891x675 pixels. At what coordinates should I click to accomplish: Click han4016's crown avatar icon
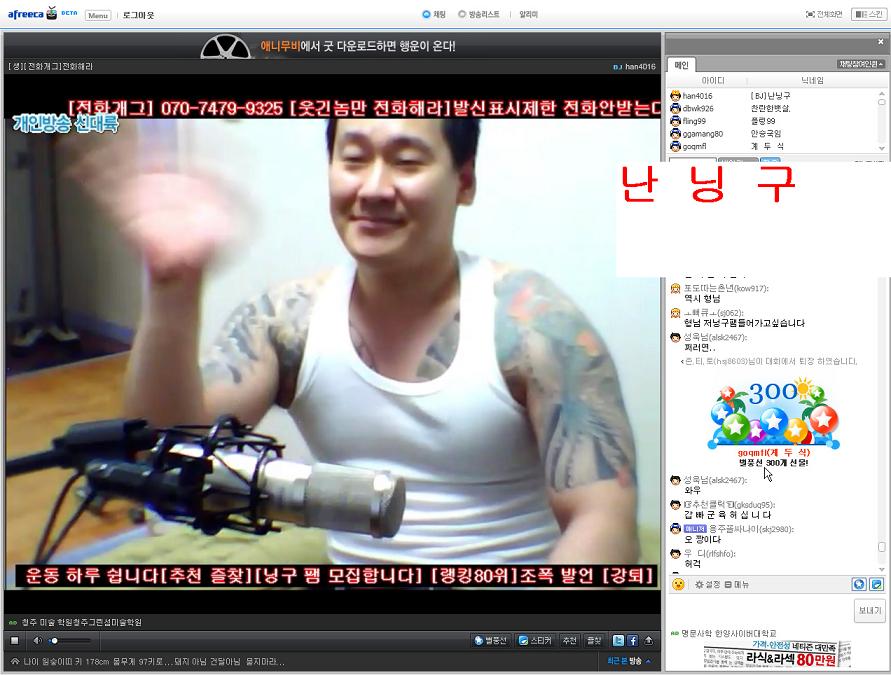[675, 95]
